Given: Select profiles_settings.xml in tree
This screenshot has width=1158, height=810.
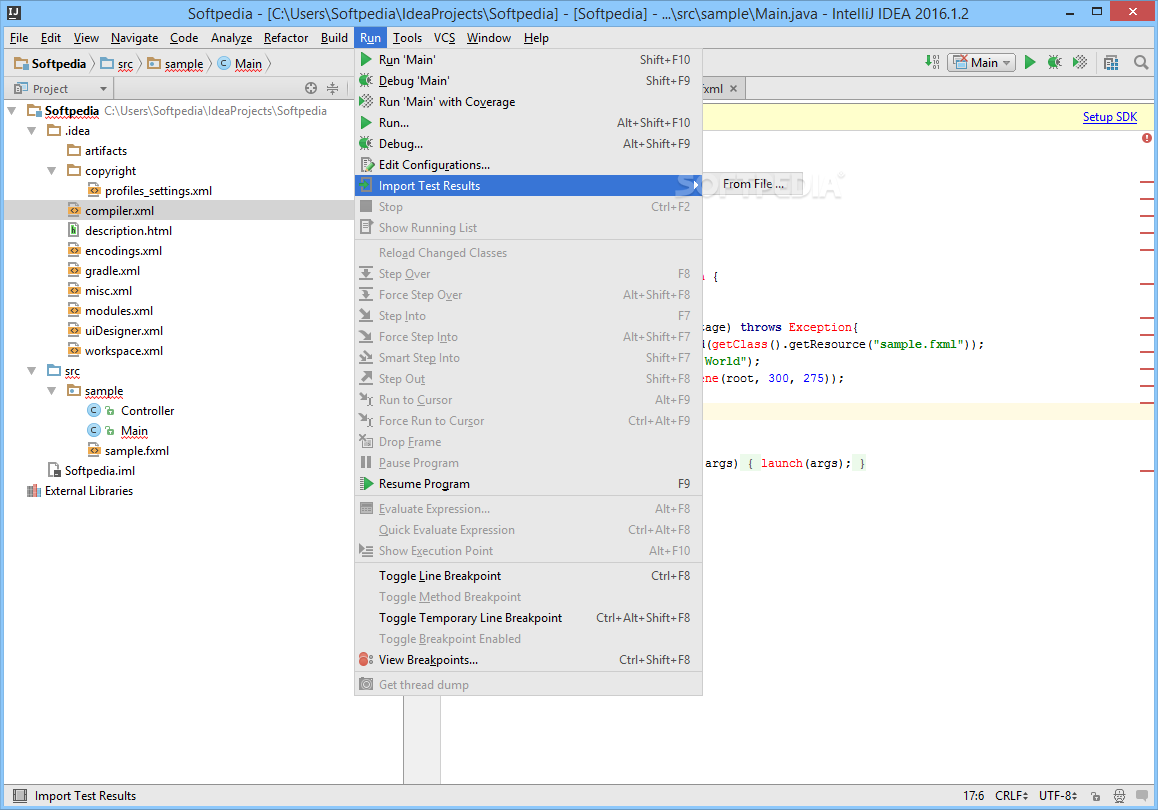Looking at the screenshot, I should point(158,191).
